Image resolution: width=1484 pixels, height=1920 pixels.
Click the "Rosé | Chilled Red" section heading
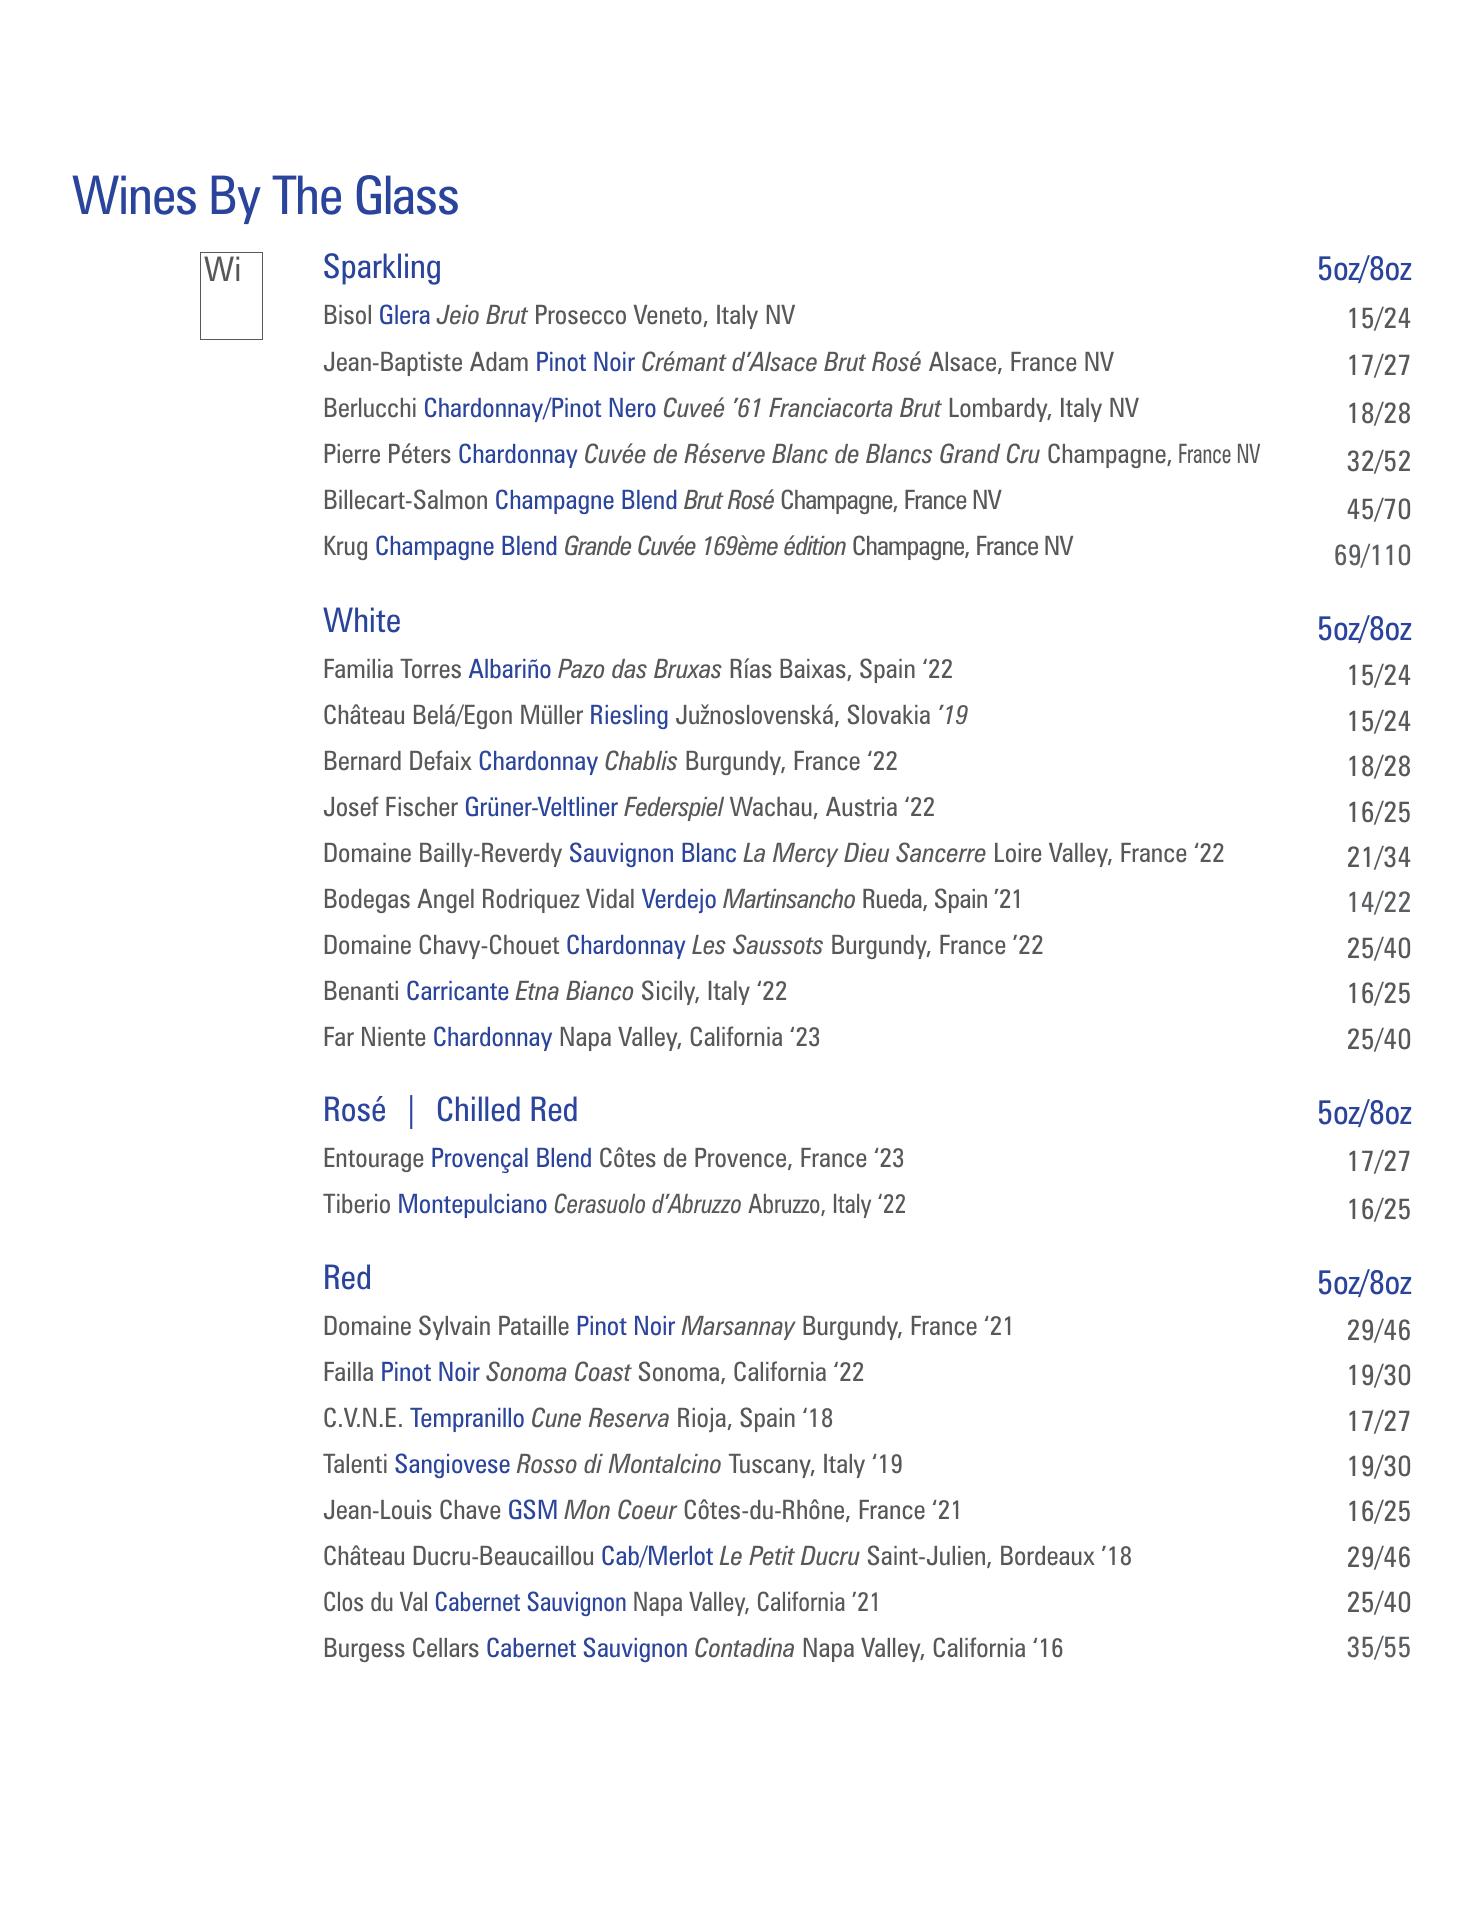point(451,1110)
